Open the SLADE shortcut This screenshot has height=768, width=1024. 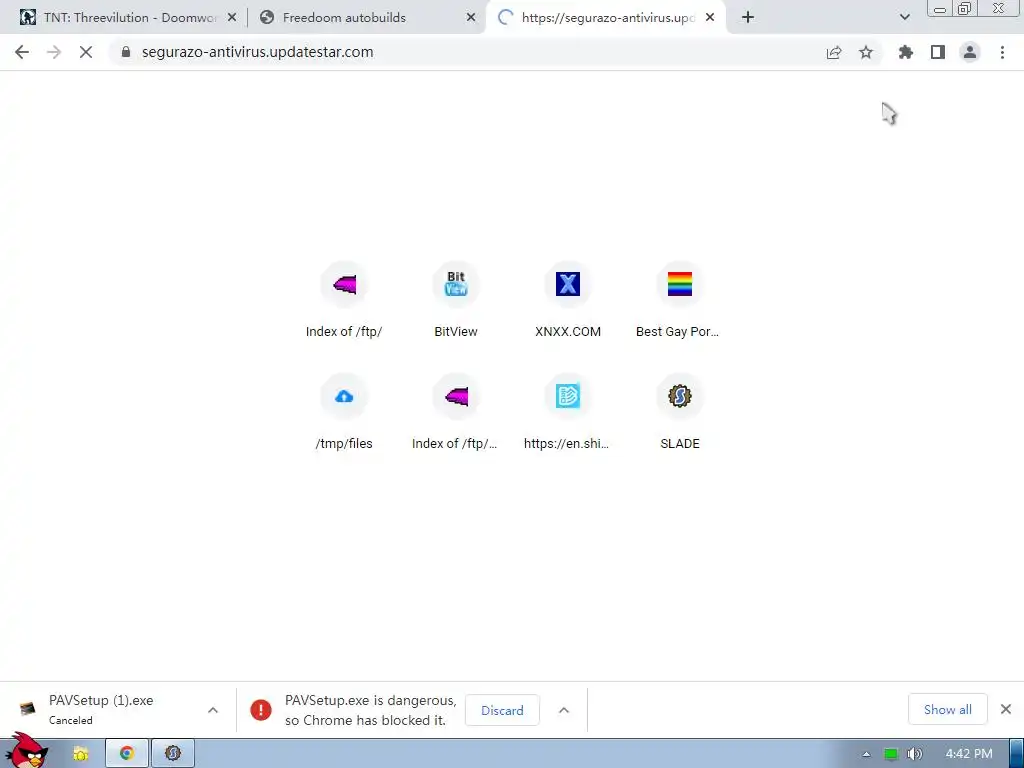(680, 412)
